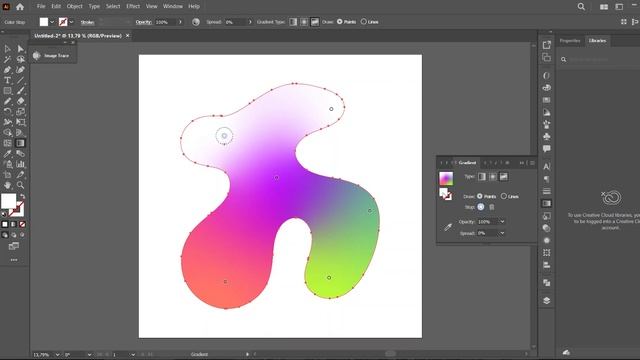Click the Stroke label in control bar

(87, 22)
